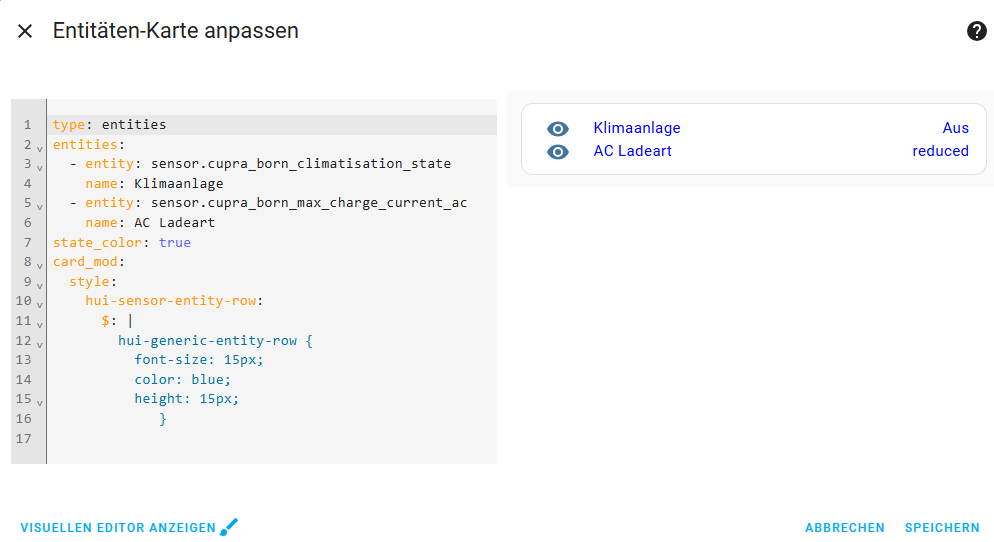The image size is (994, 542).
Task: Fold the CSS rule at line 12
Action: (39, 343)
